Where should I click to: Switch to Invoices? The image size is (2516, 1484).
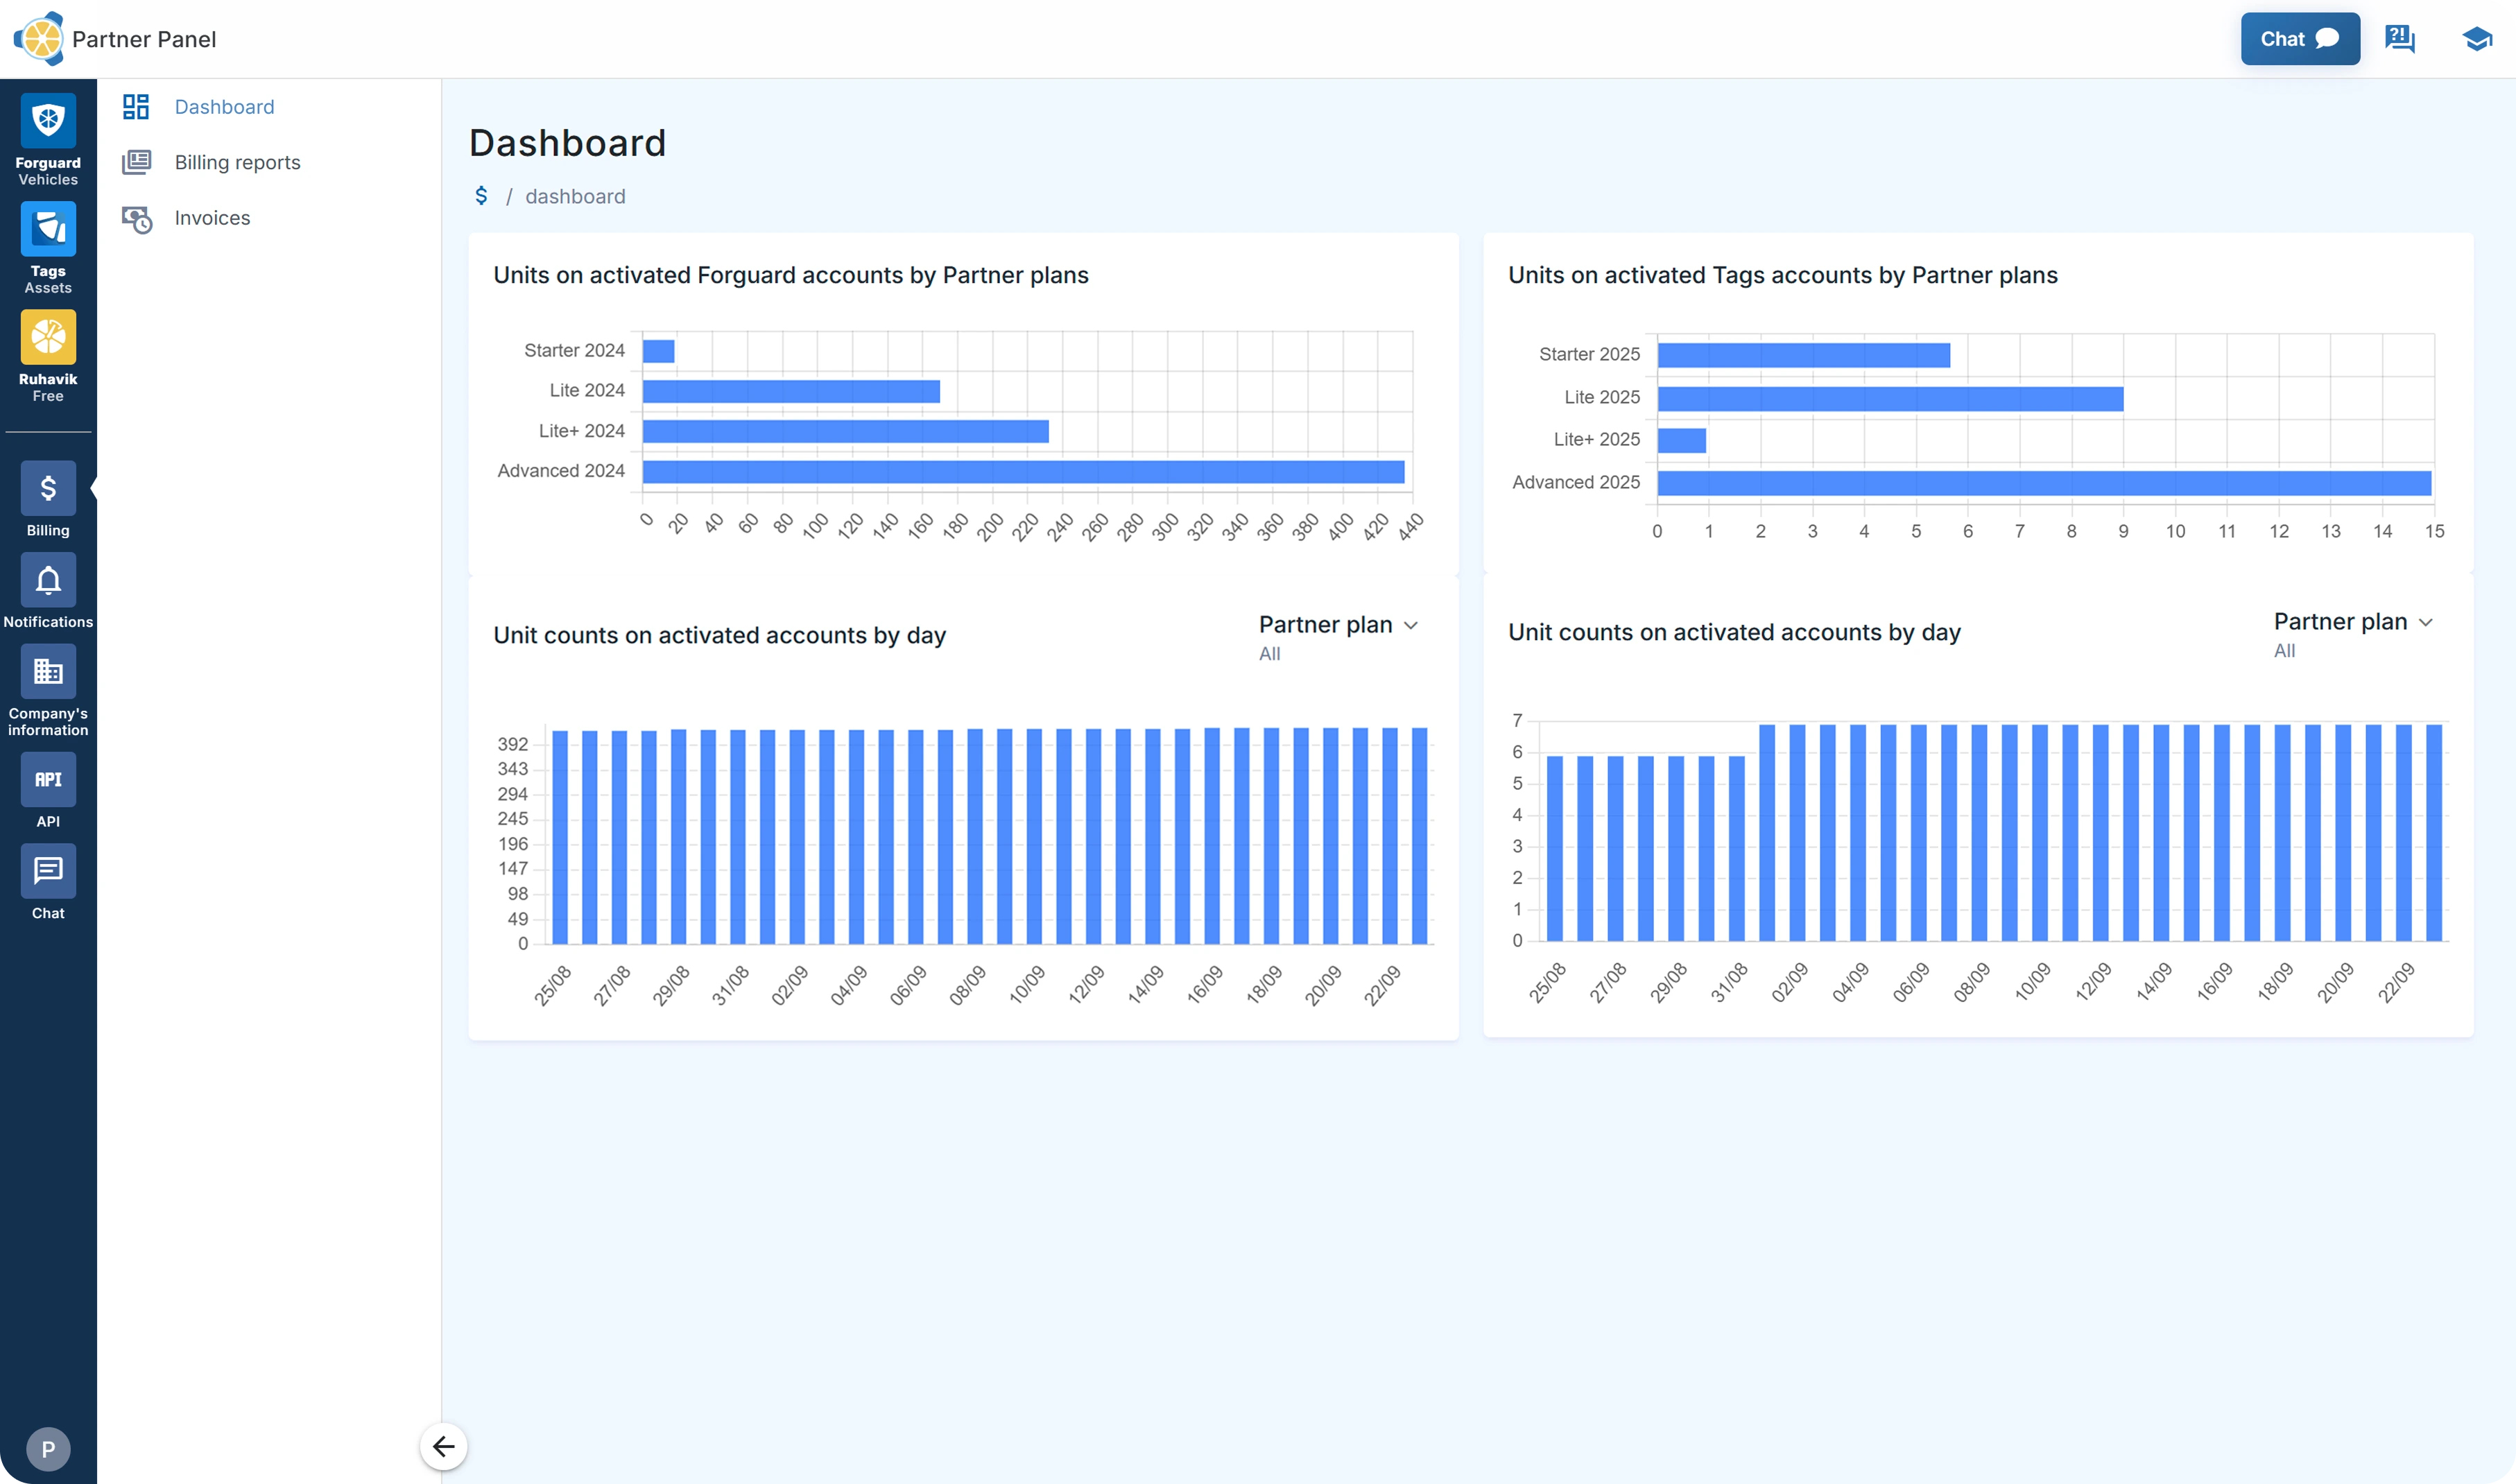coord(212,218)
